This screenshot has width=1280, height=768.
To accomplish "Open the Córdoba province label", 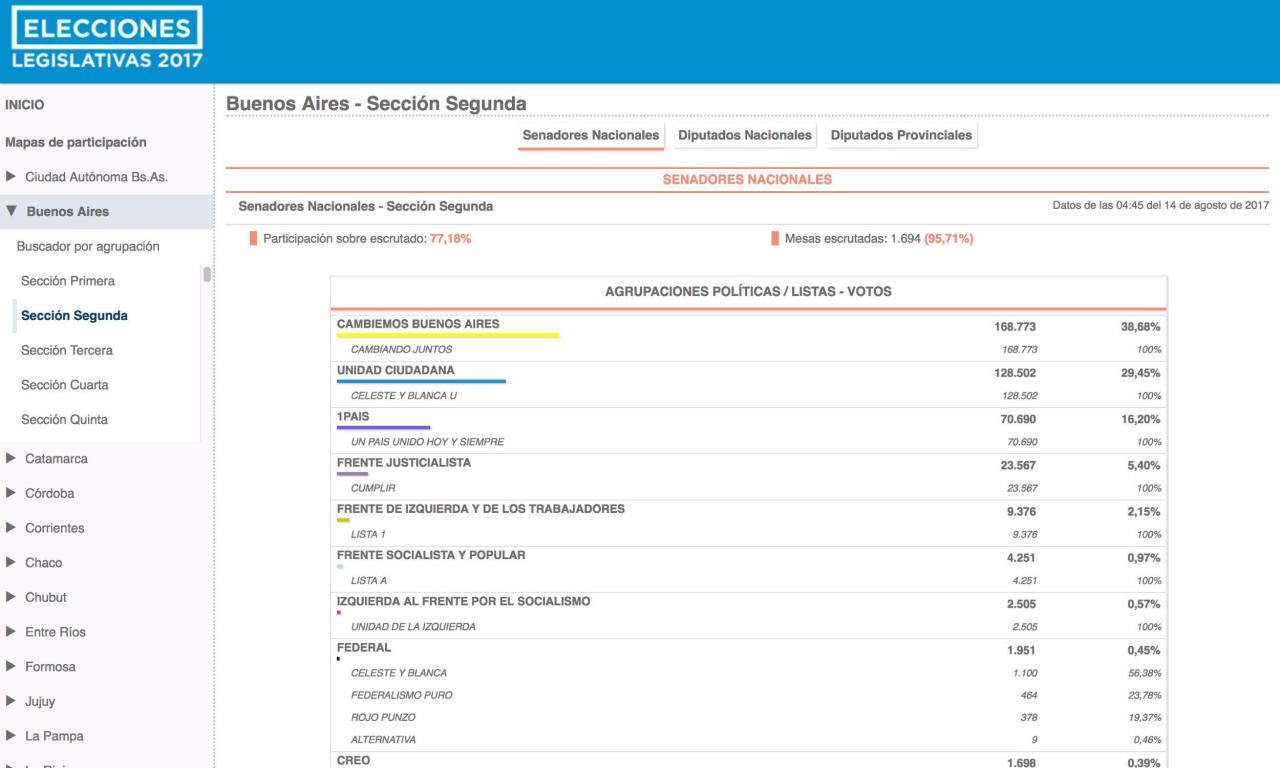I will pyautogui.click(x=50, y=494).
